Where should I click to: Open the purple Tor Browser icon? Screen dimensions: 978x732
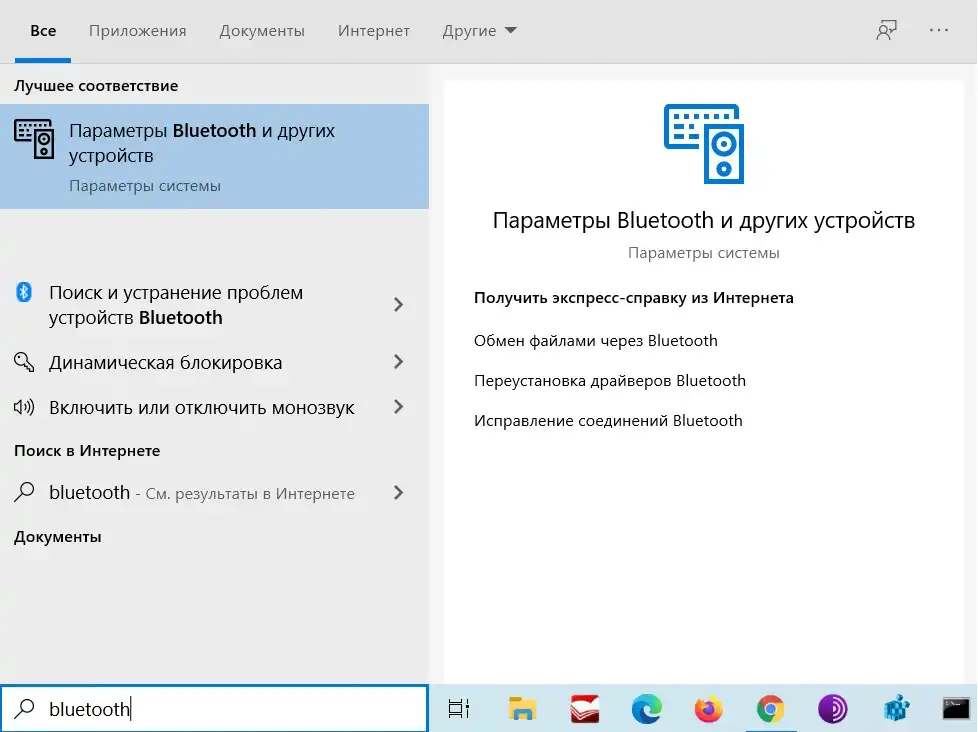tap(833, 708)
